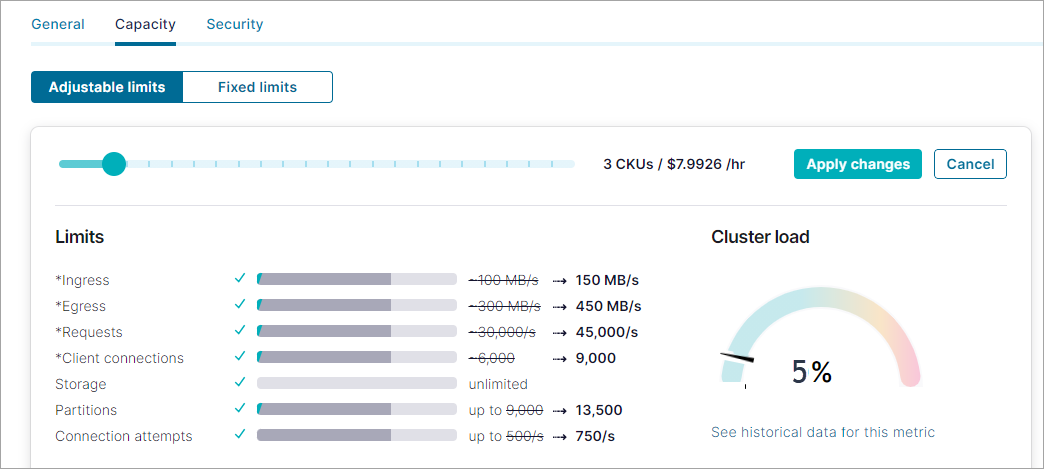Click the Cluster load gauge needle
Image resolution: width=1044 pixels, height=469 pixels.
[x=737, y=357]
